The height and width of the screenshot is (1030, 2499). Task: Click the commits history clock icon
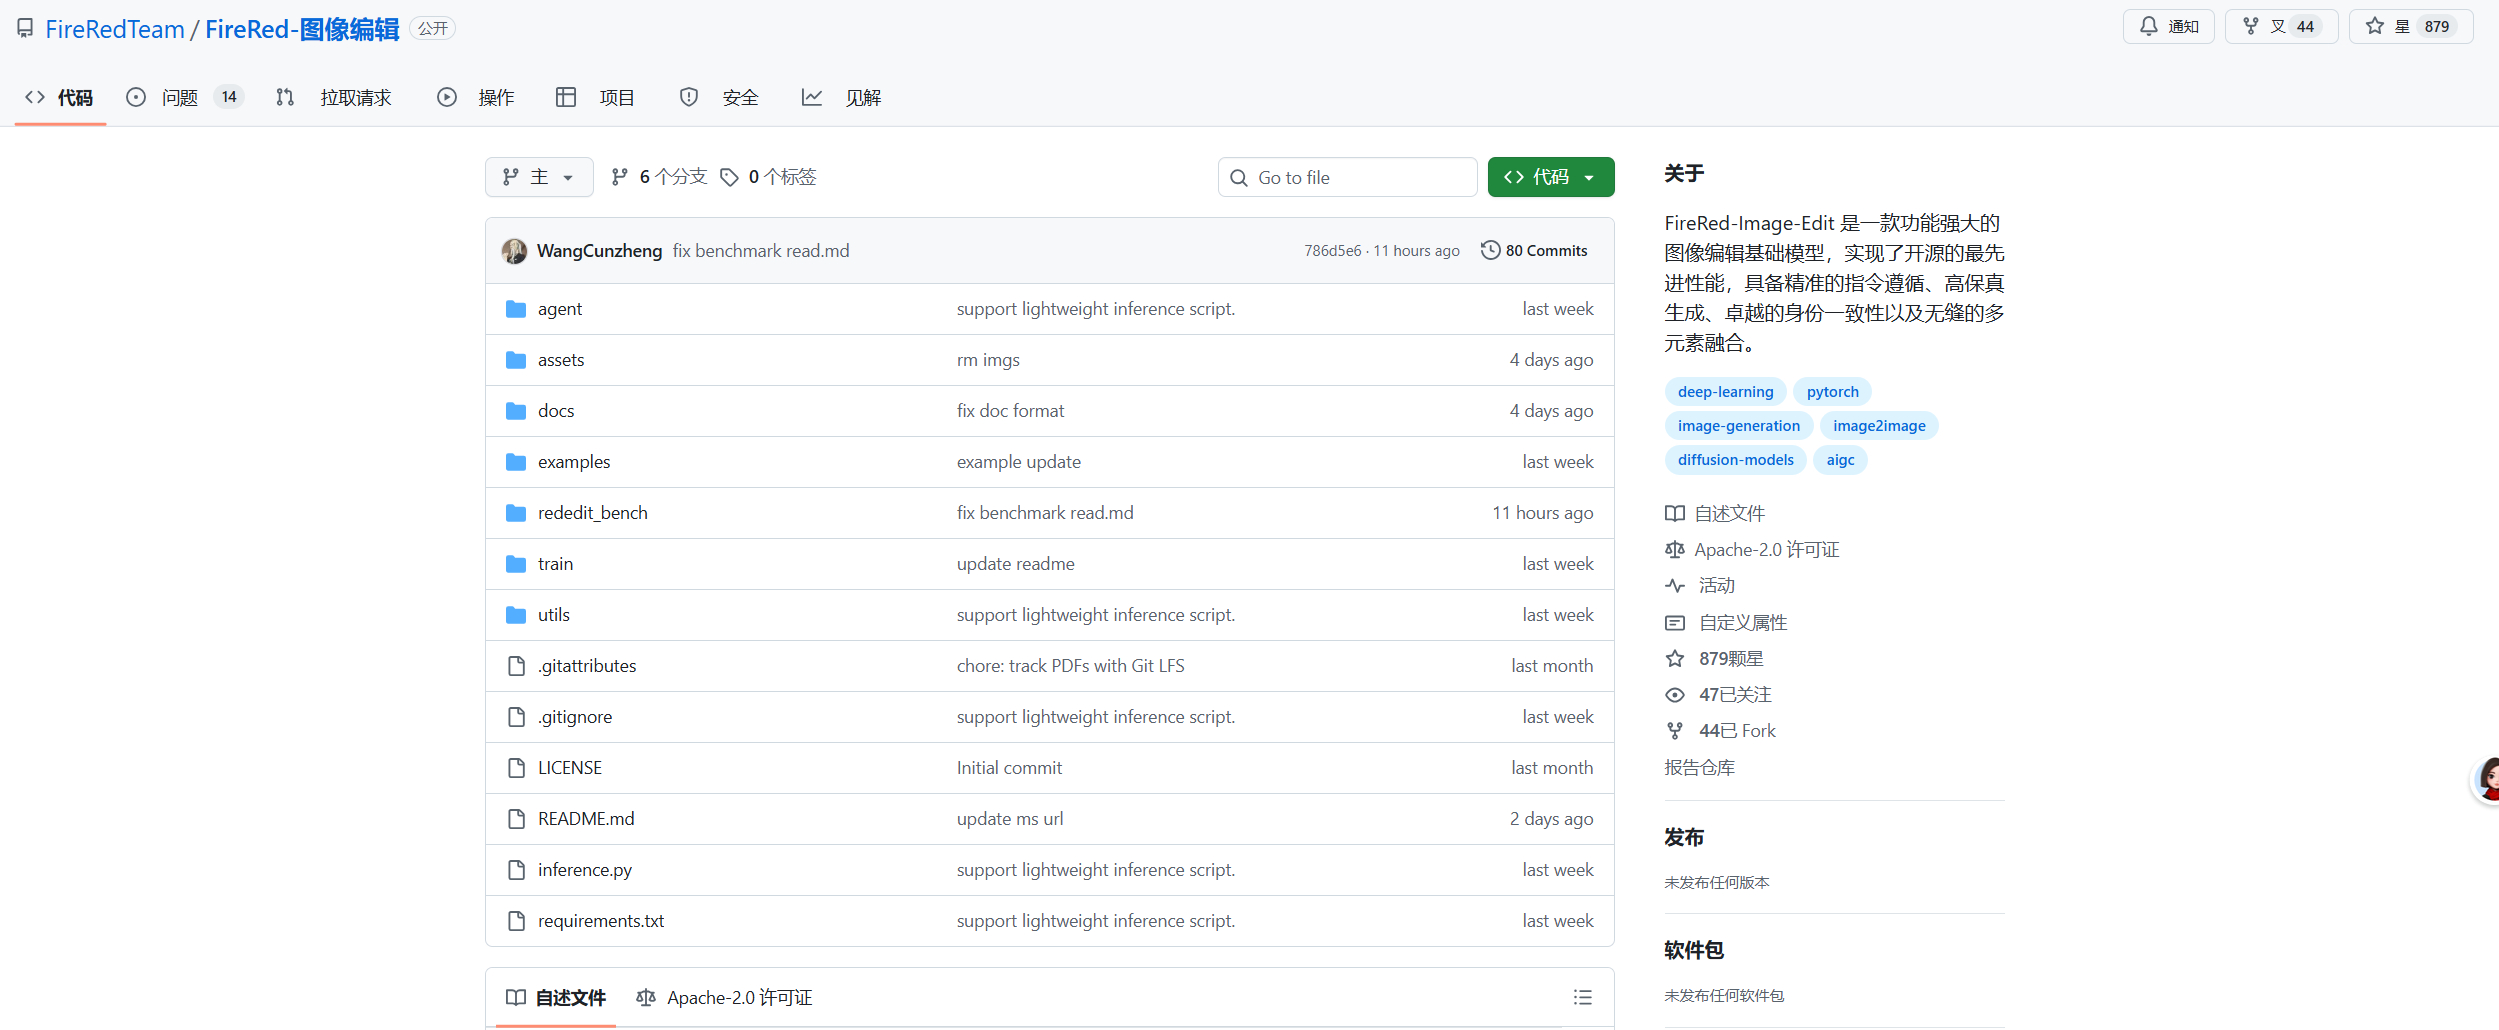point(1490,250)
